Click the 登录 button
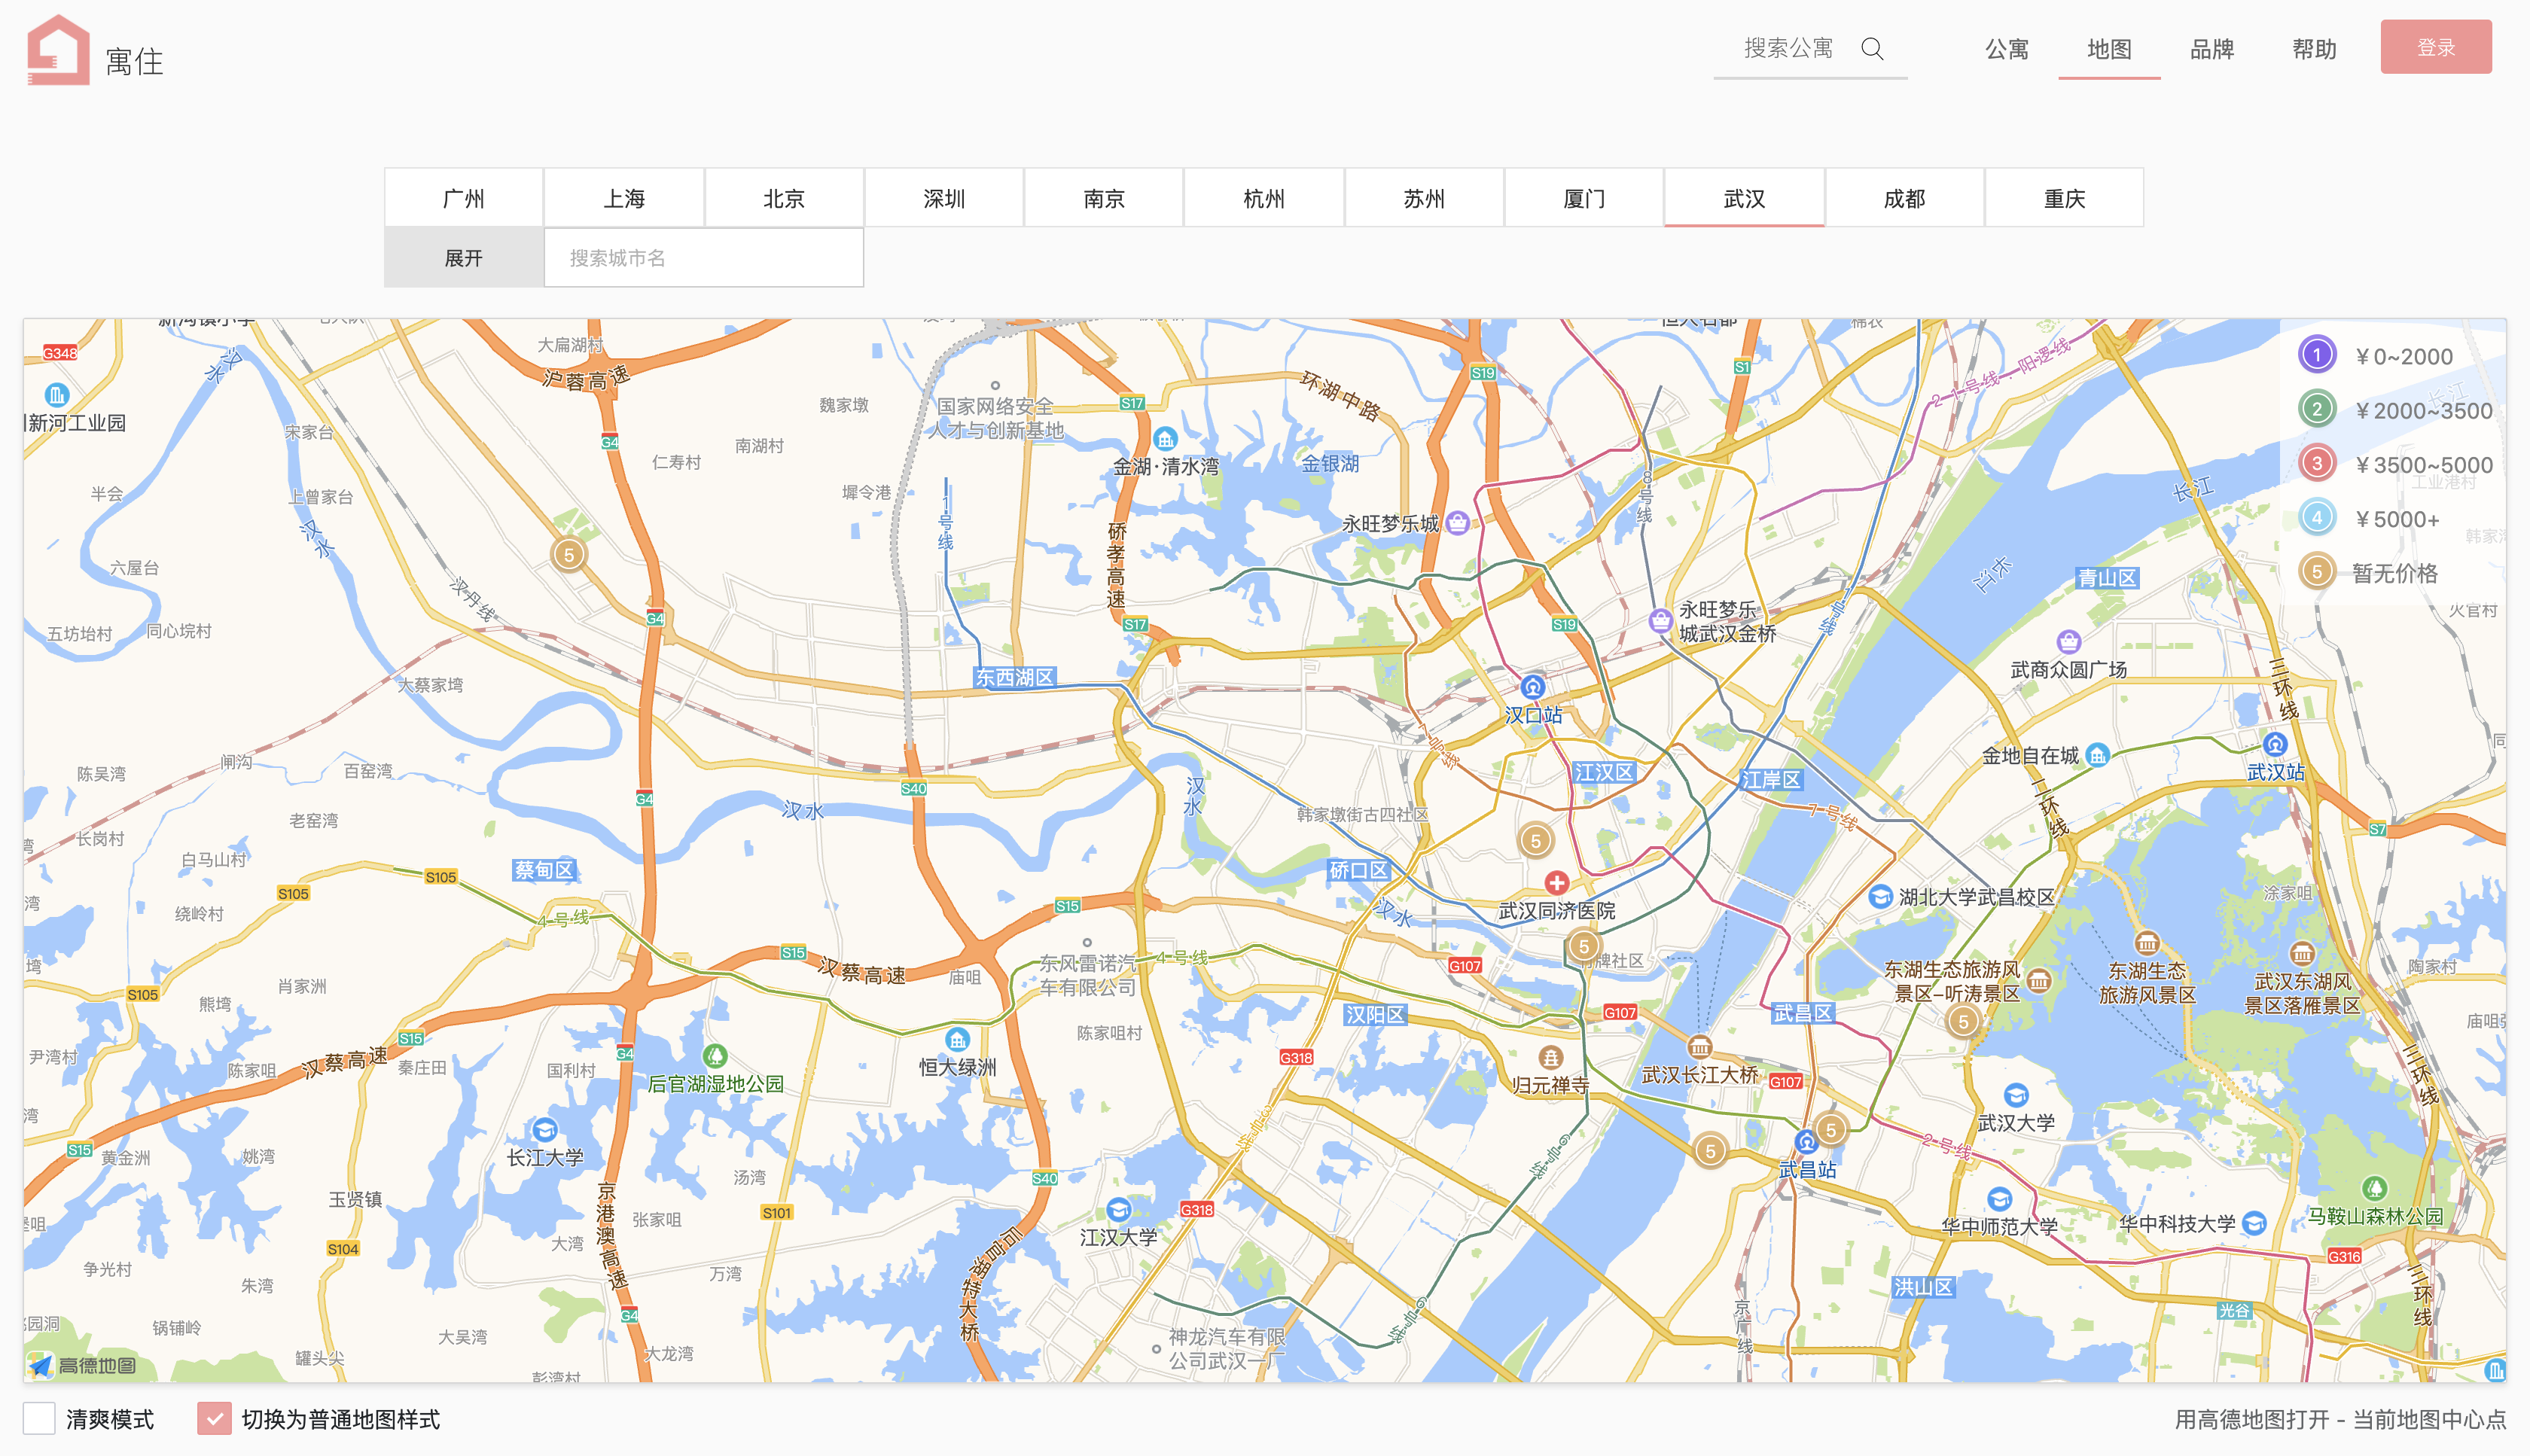The image size is (2530, 1456). [x=2435, y=47]
